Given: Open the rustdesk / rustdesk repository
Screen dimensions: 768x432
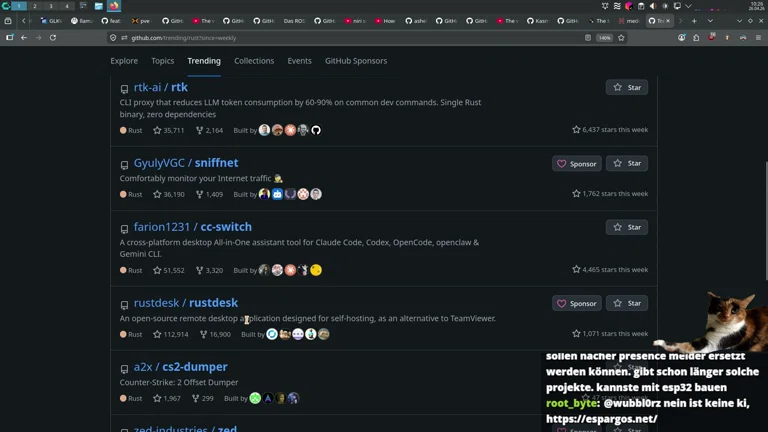Looking at the screenshot, I should pyautogui.click(x=213, y=303).
